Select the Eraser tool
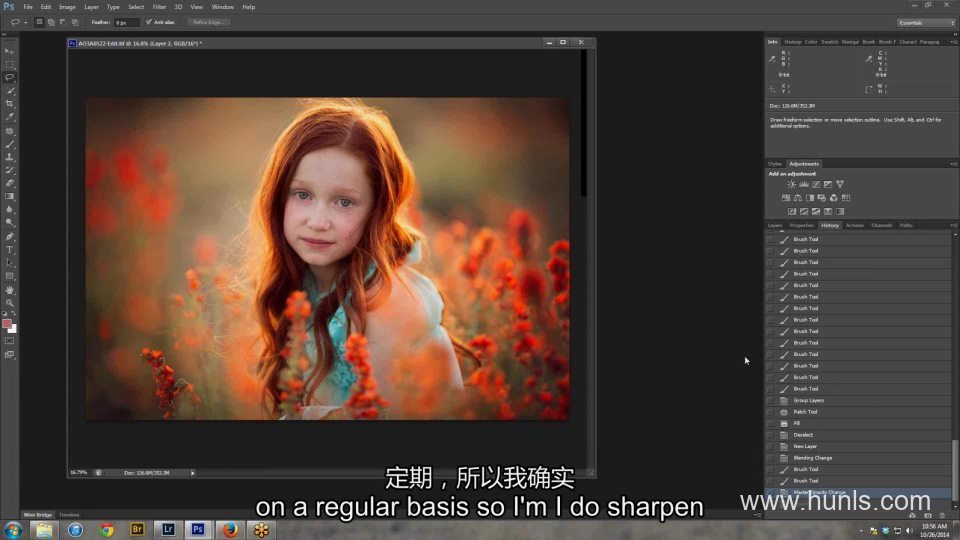This screenshot has width=960, height=540. point(9,183)
